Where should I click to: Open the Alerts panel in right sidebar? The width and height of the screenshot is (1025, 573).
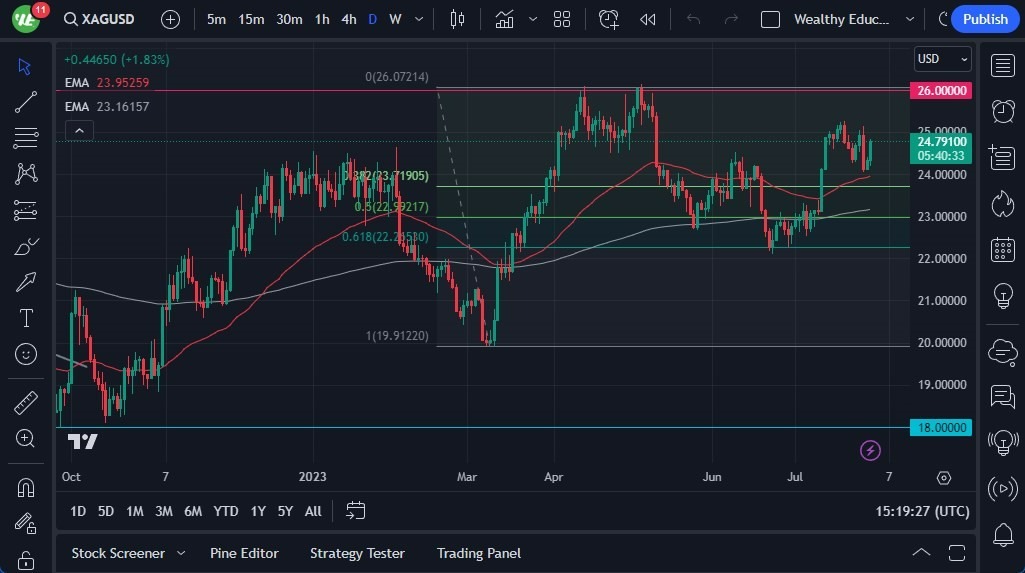[x=1002, y=110]
